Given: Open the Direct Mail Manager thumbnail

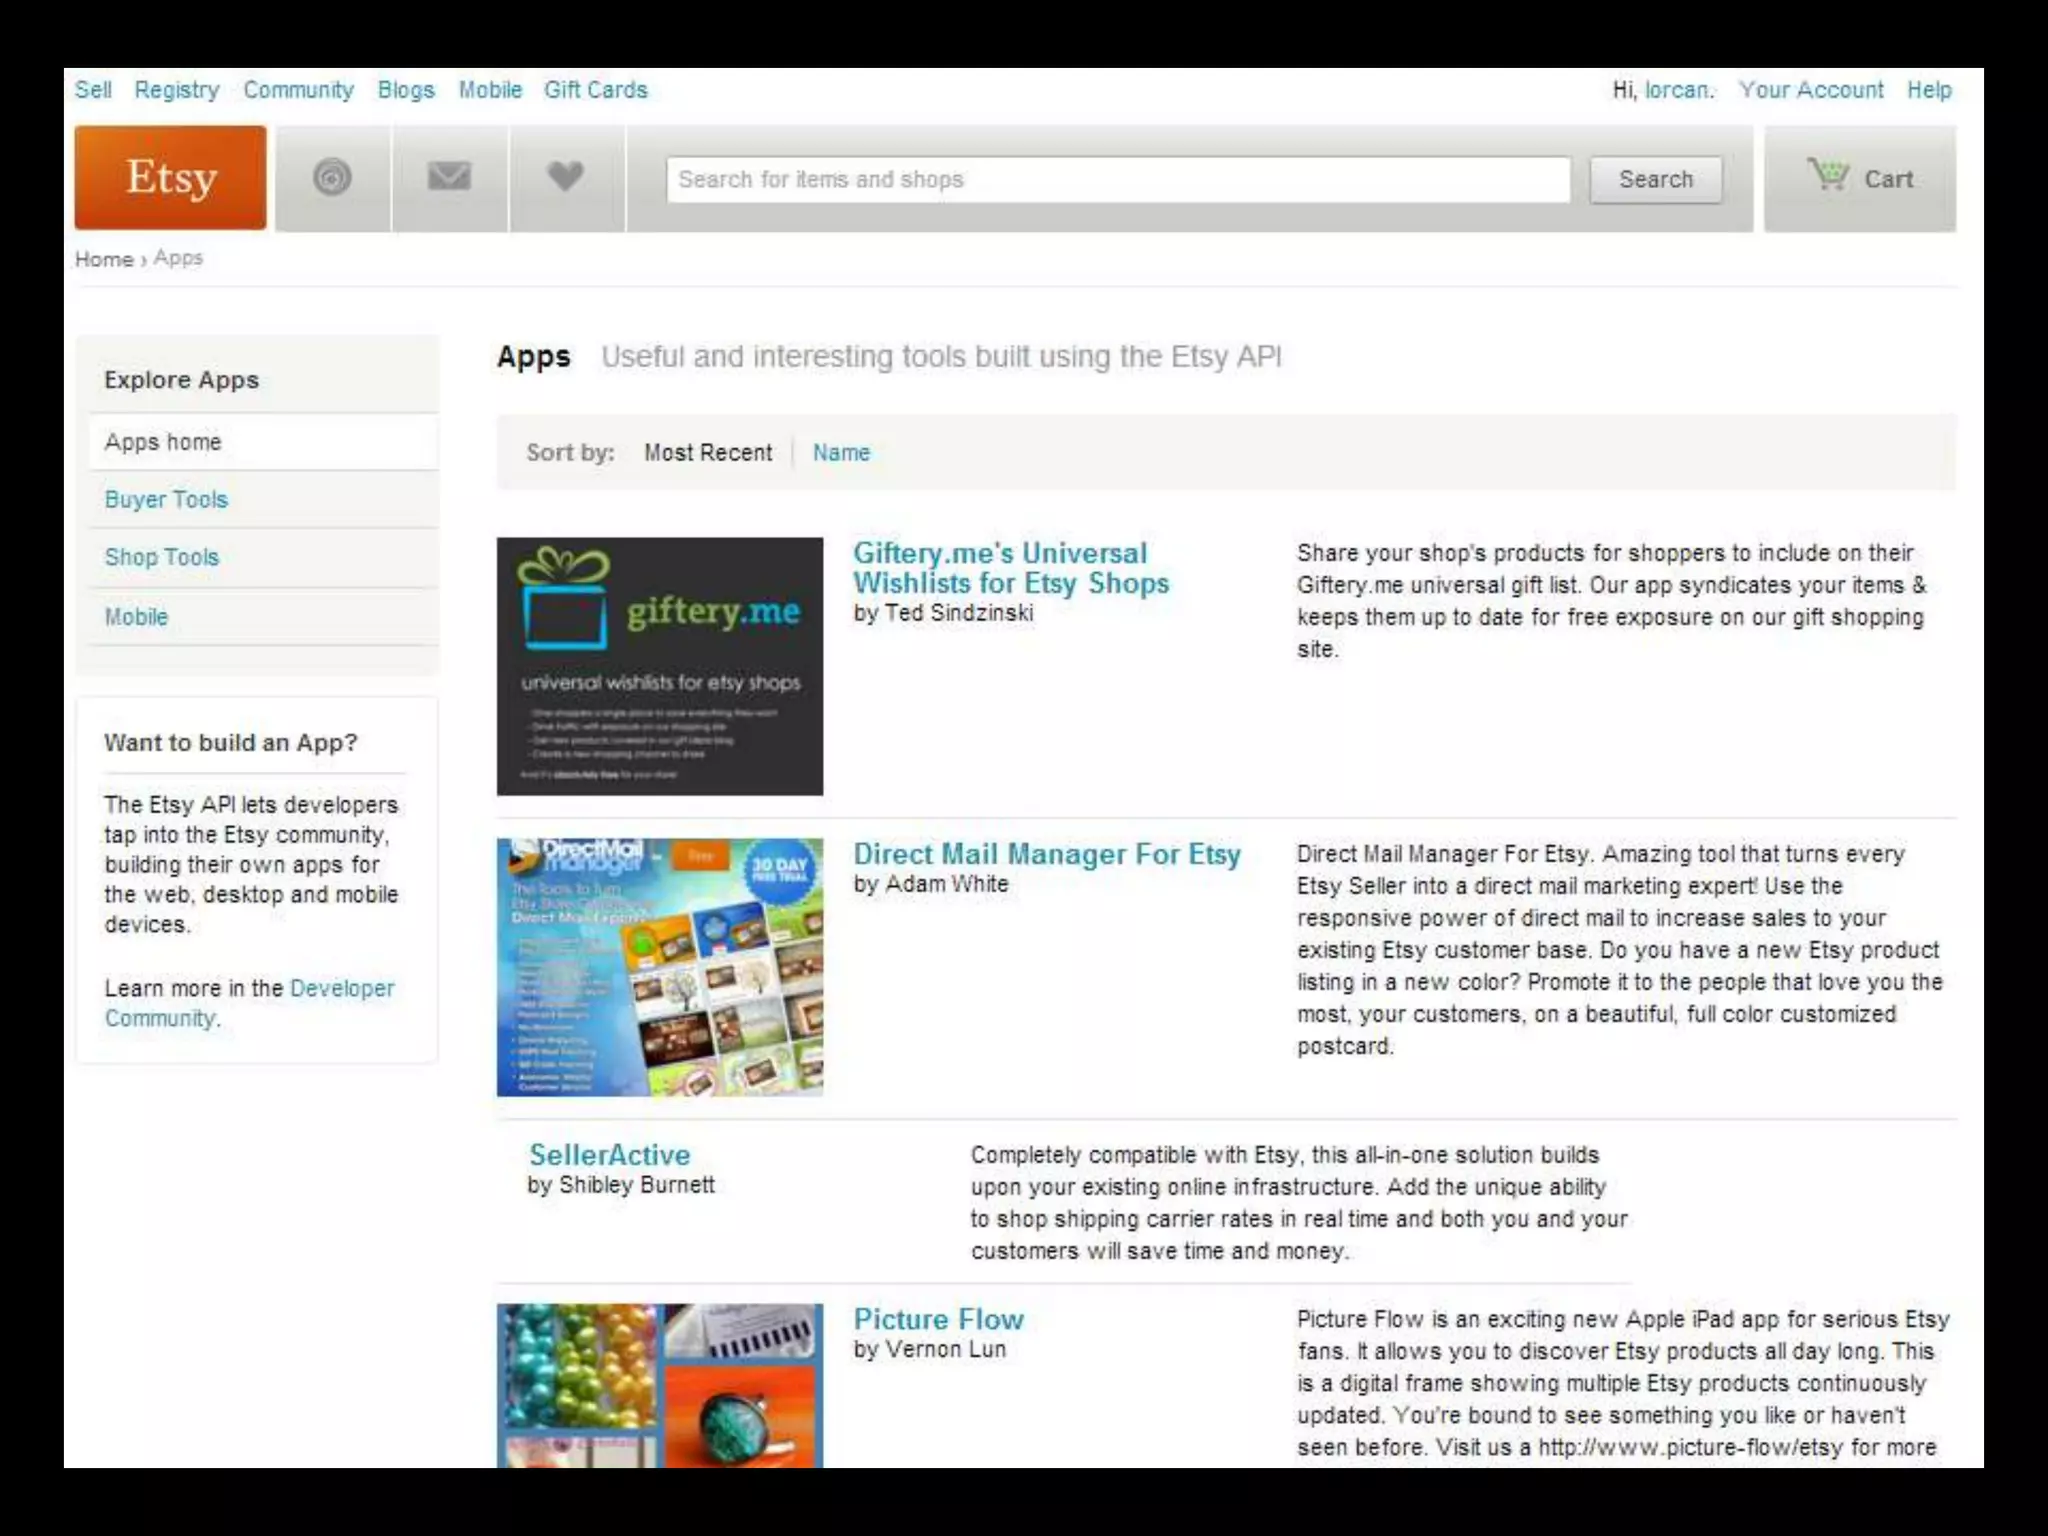Looking at the screenshot, I should click(x=660, y=967).
